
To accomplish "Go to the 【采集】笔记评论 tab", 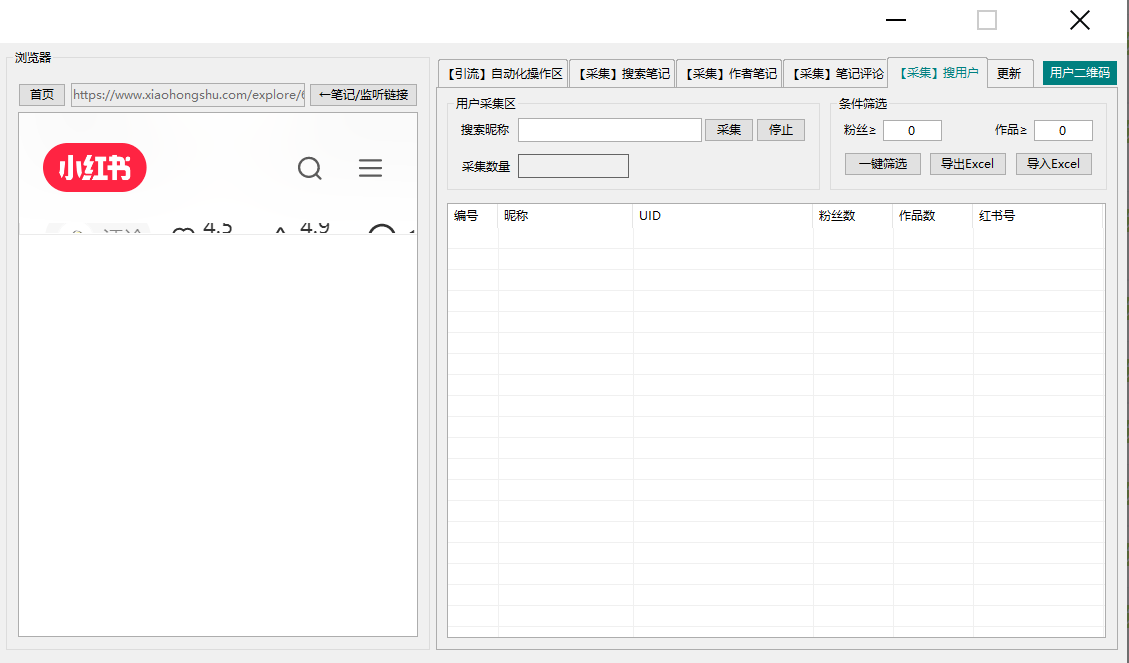I will tap(835, 73).
